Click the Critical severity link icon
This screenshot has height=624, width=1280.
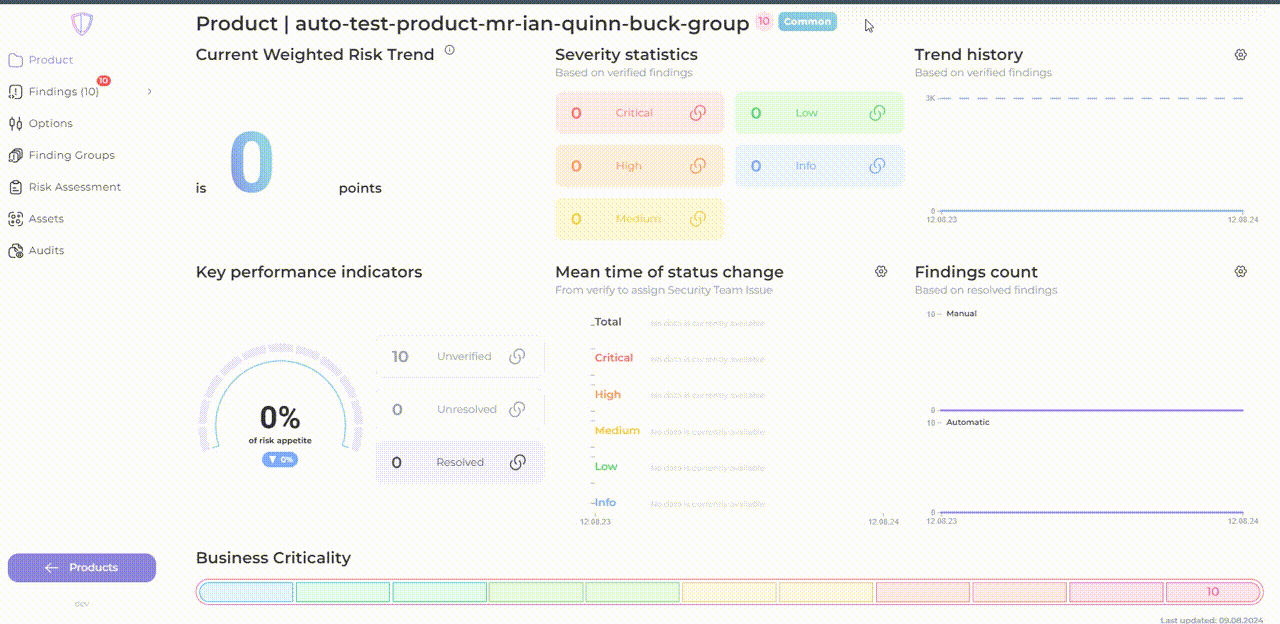698,113
